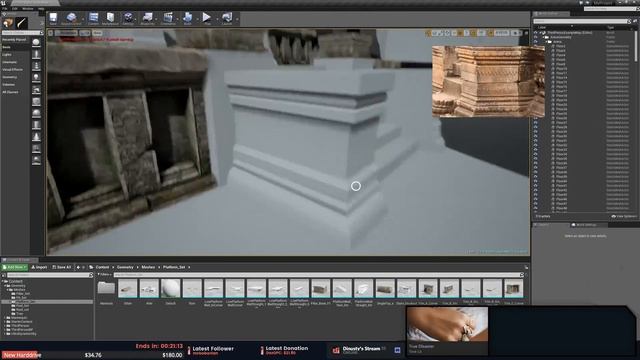Click the Save All button
Viewport: 640px width, 360px height.
point(62,267)
